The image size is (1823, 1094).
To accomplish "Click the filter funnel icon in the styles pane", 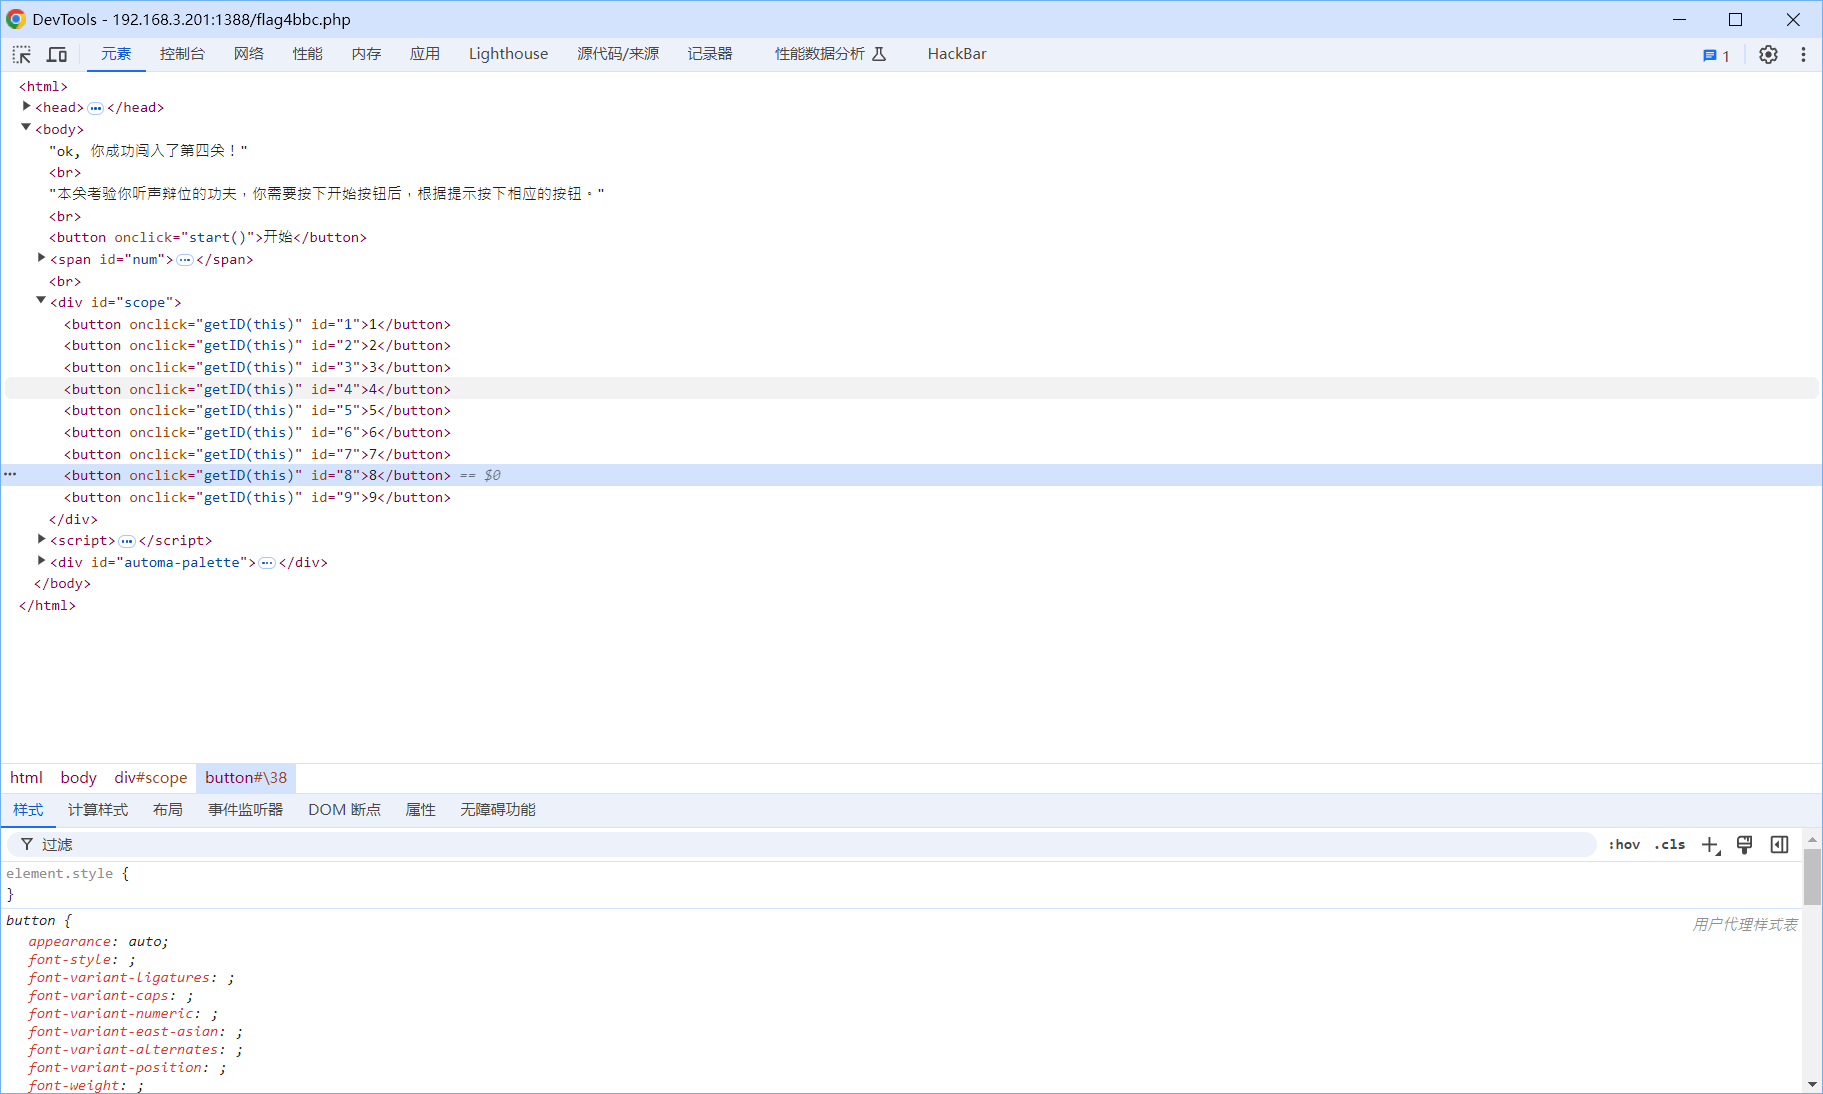I will 27,844.
